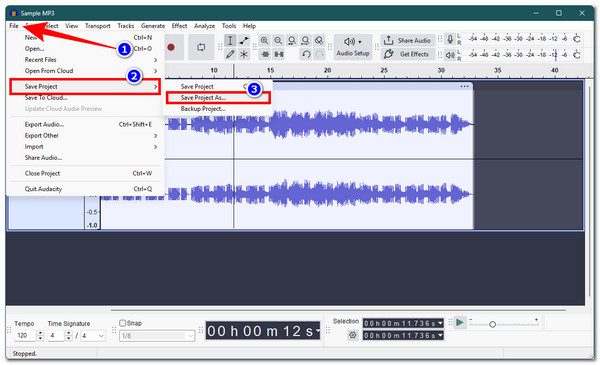Open the Tools menu

coord(229,26)
